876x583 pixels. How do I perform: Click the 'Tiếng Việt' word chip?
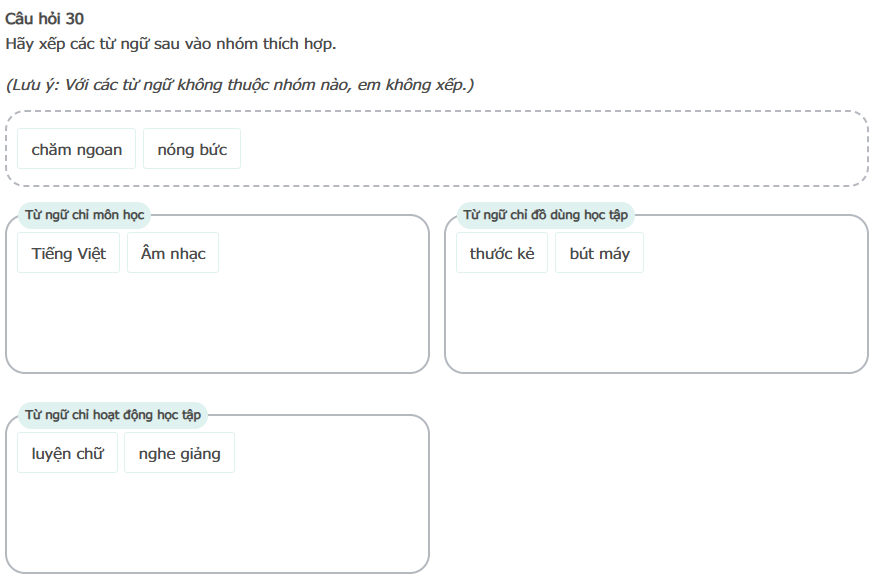tap(69, 254)
